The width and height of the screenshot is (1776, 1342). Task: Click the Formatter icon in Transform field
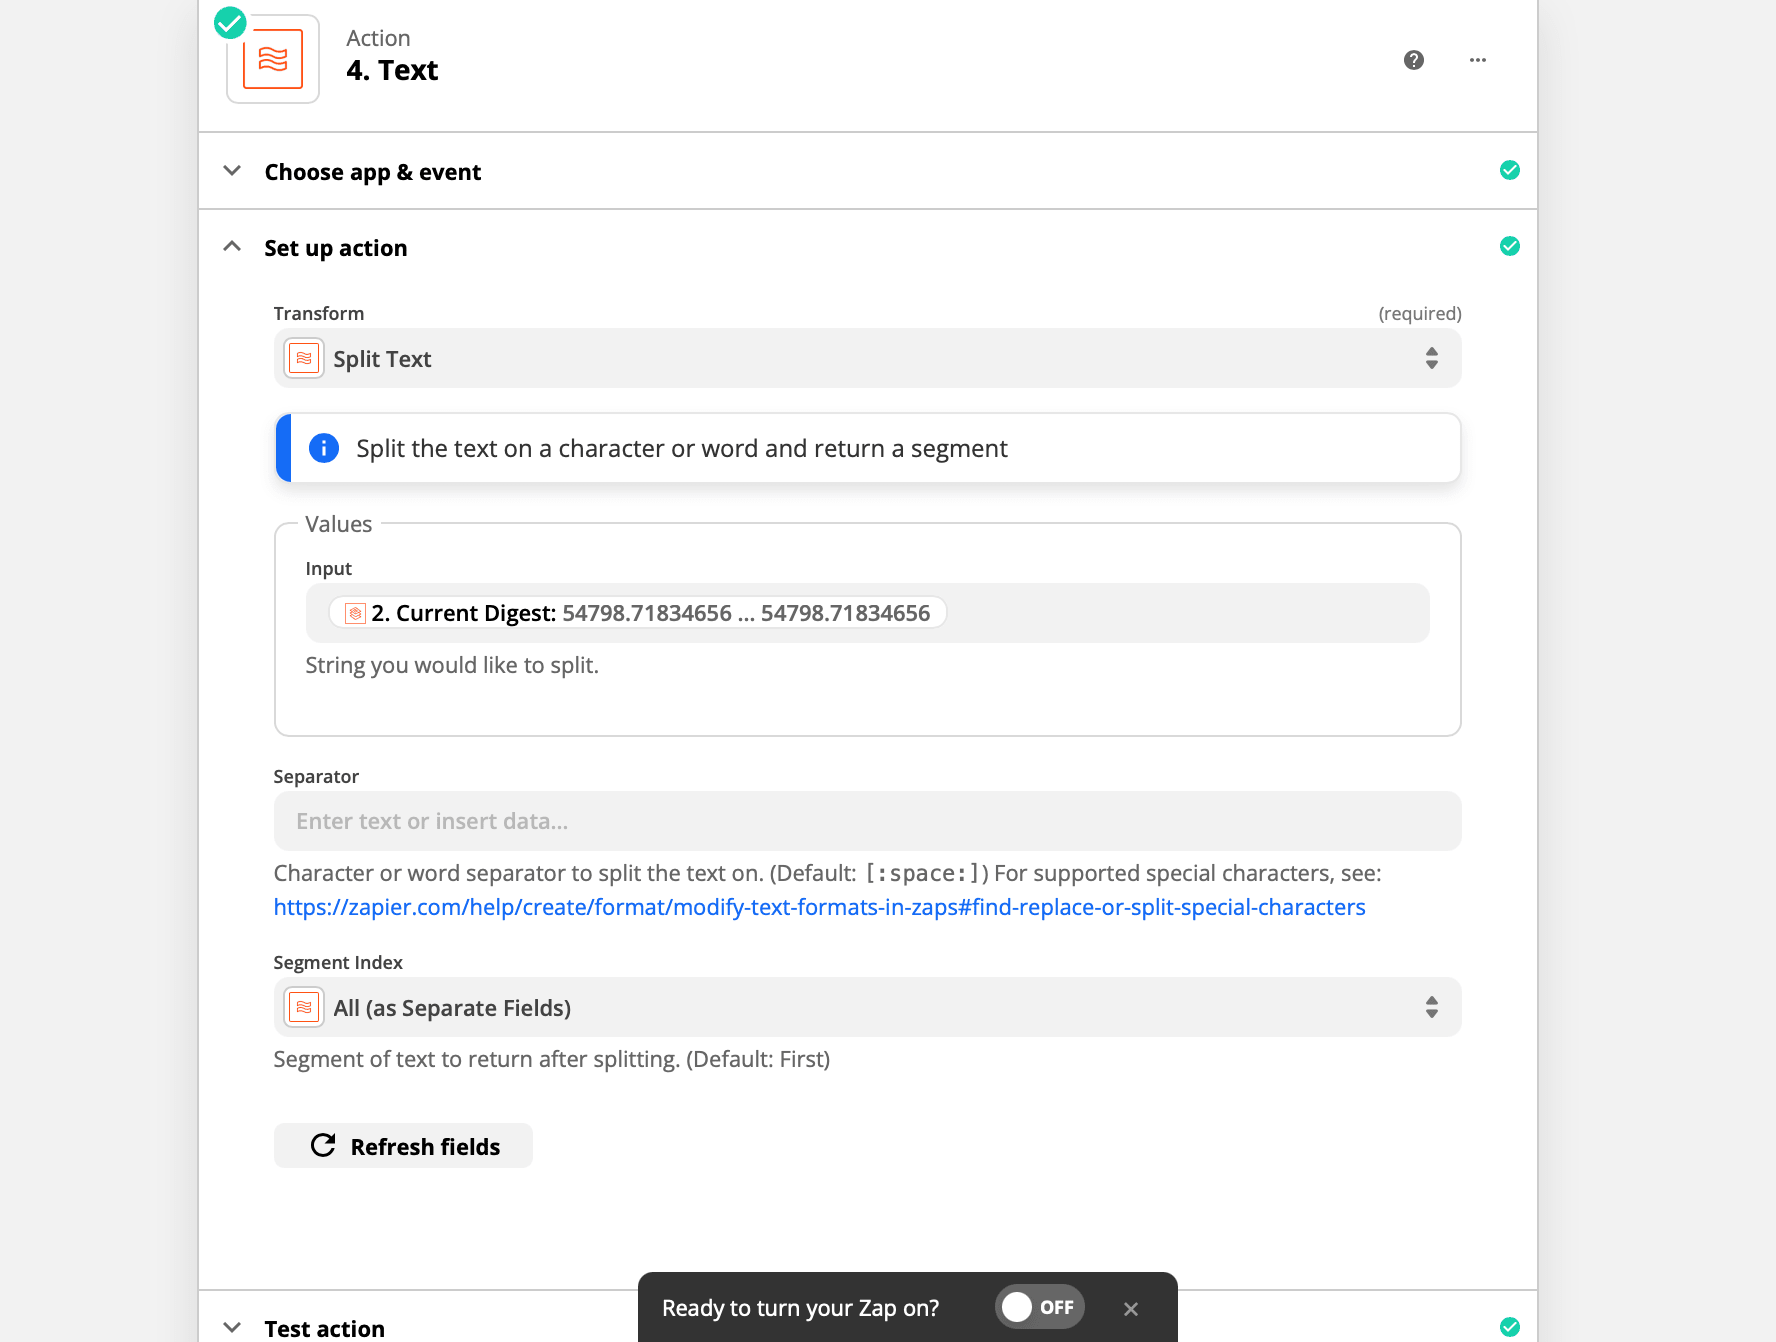coord(304,359)
